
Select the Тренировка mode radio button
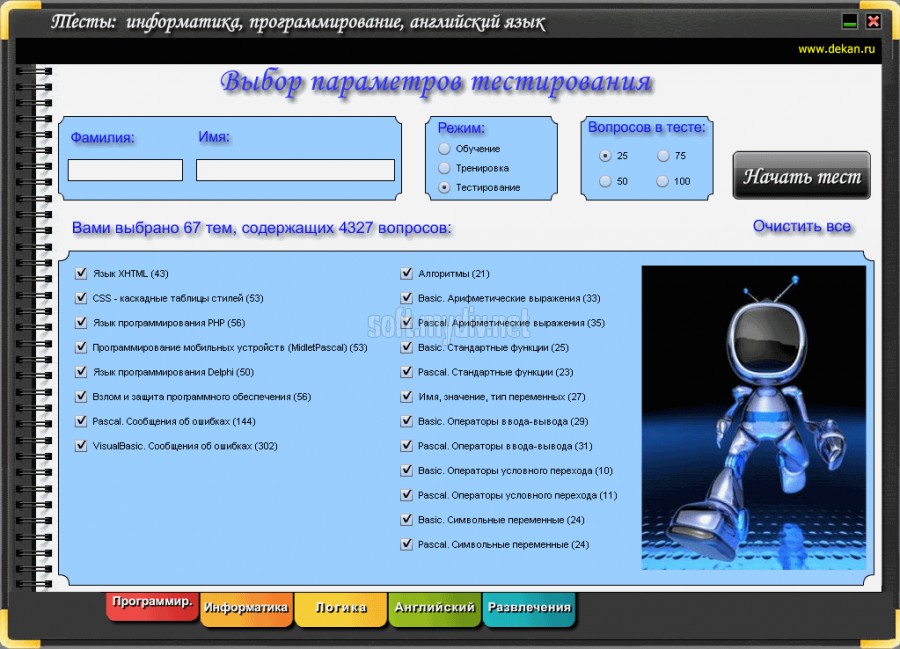point(444,168)
